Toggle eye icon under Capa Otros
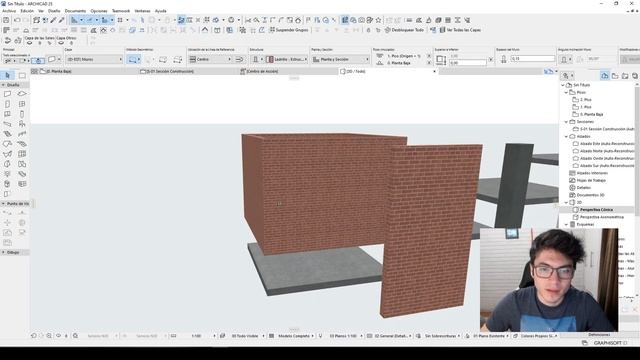Screen dimensions: 640x360 [x=61, y=43]
